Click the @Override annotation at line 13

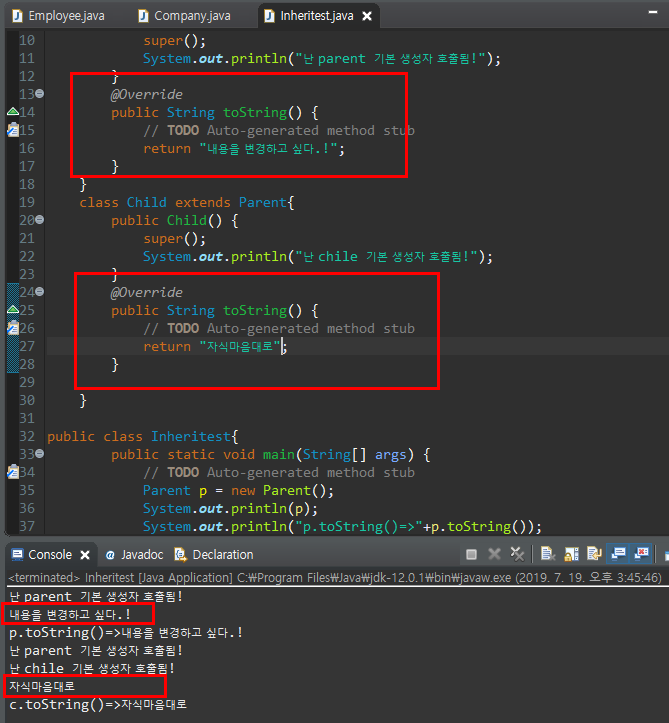tap(147, 95)
